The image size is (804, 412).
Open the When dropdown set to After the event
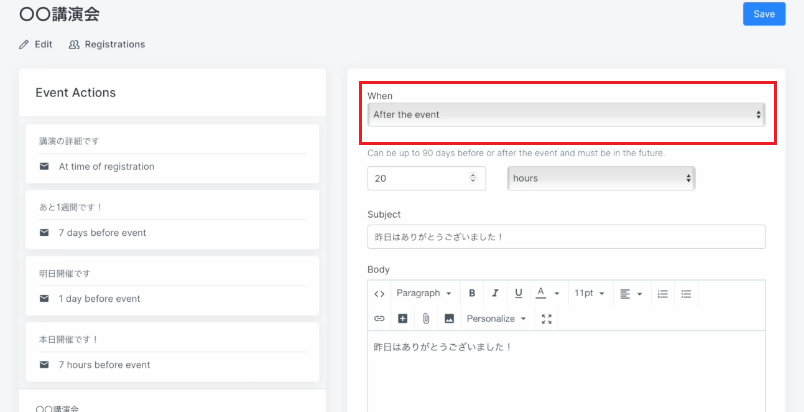(x=566, y=115)
